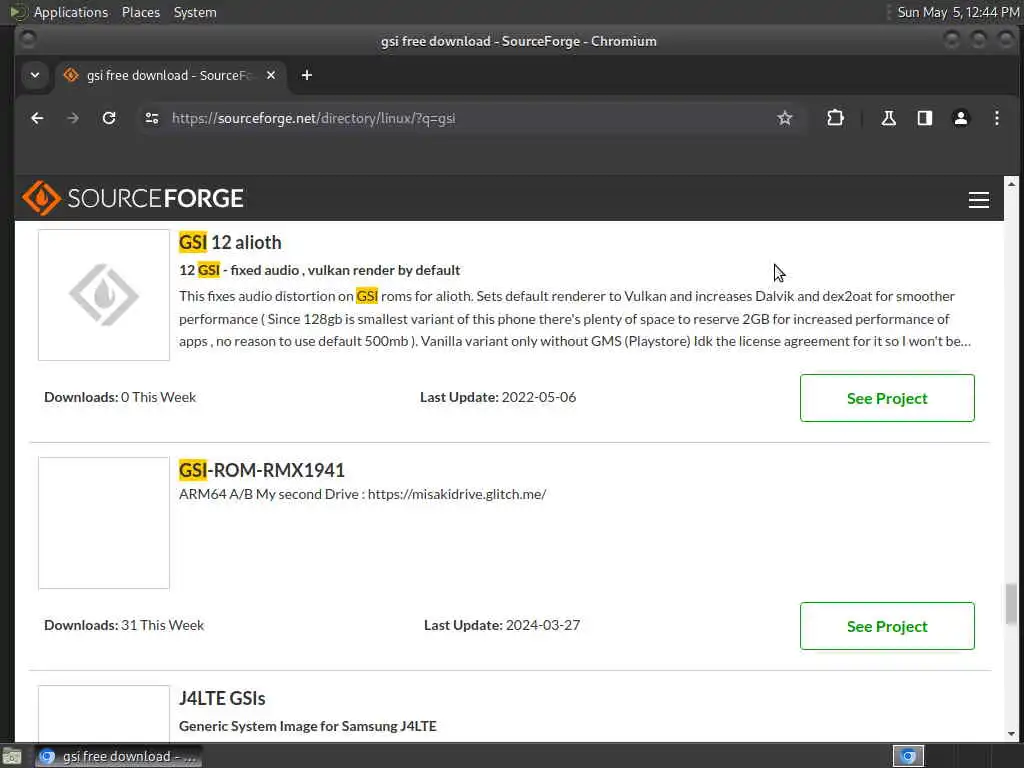Click 'Last Update: 2022-05-06' text
This screenshot has width=1024, height=768.
tap(498, 397)
